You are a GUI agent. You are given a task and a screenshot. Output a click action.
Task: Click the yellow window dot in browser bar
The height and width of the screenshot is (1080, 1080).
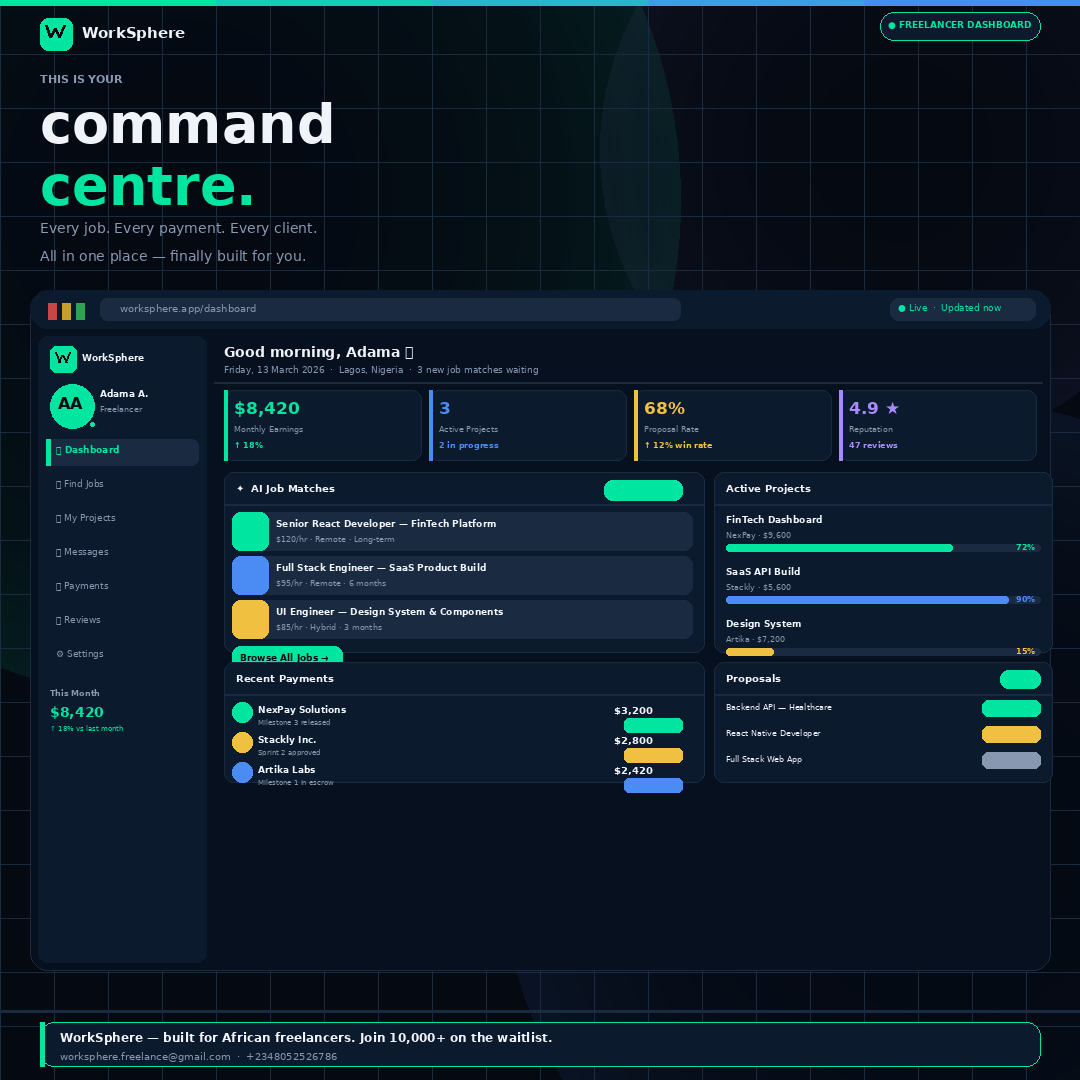pos(67,311)
